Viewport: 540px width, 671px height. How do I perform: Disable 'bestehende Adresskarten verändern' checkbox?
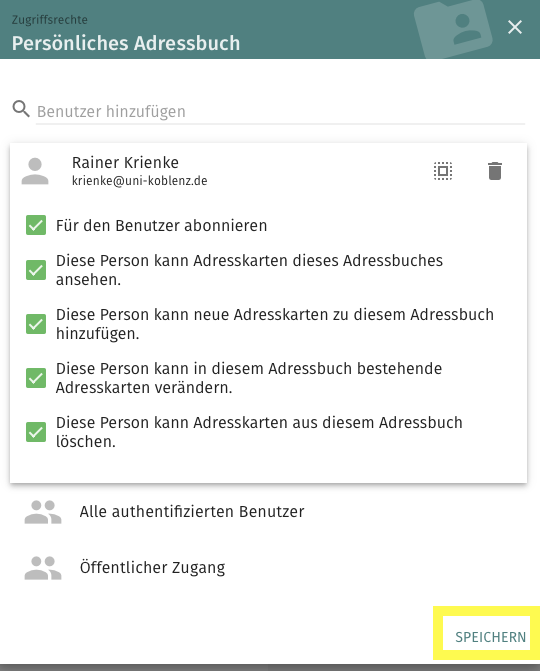(36, 377)
